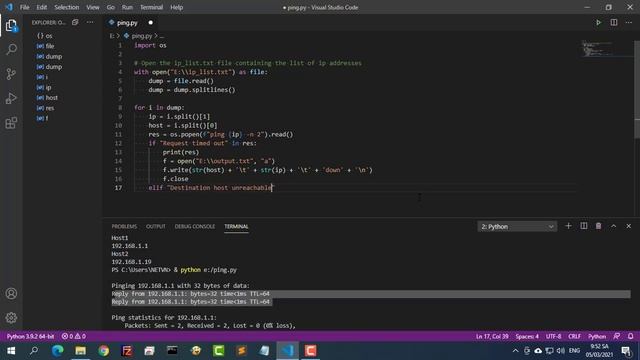Open the Source Control view
The height and width of the screenshot is (360, 640).
click(x=11, y=74)
